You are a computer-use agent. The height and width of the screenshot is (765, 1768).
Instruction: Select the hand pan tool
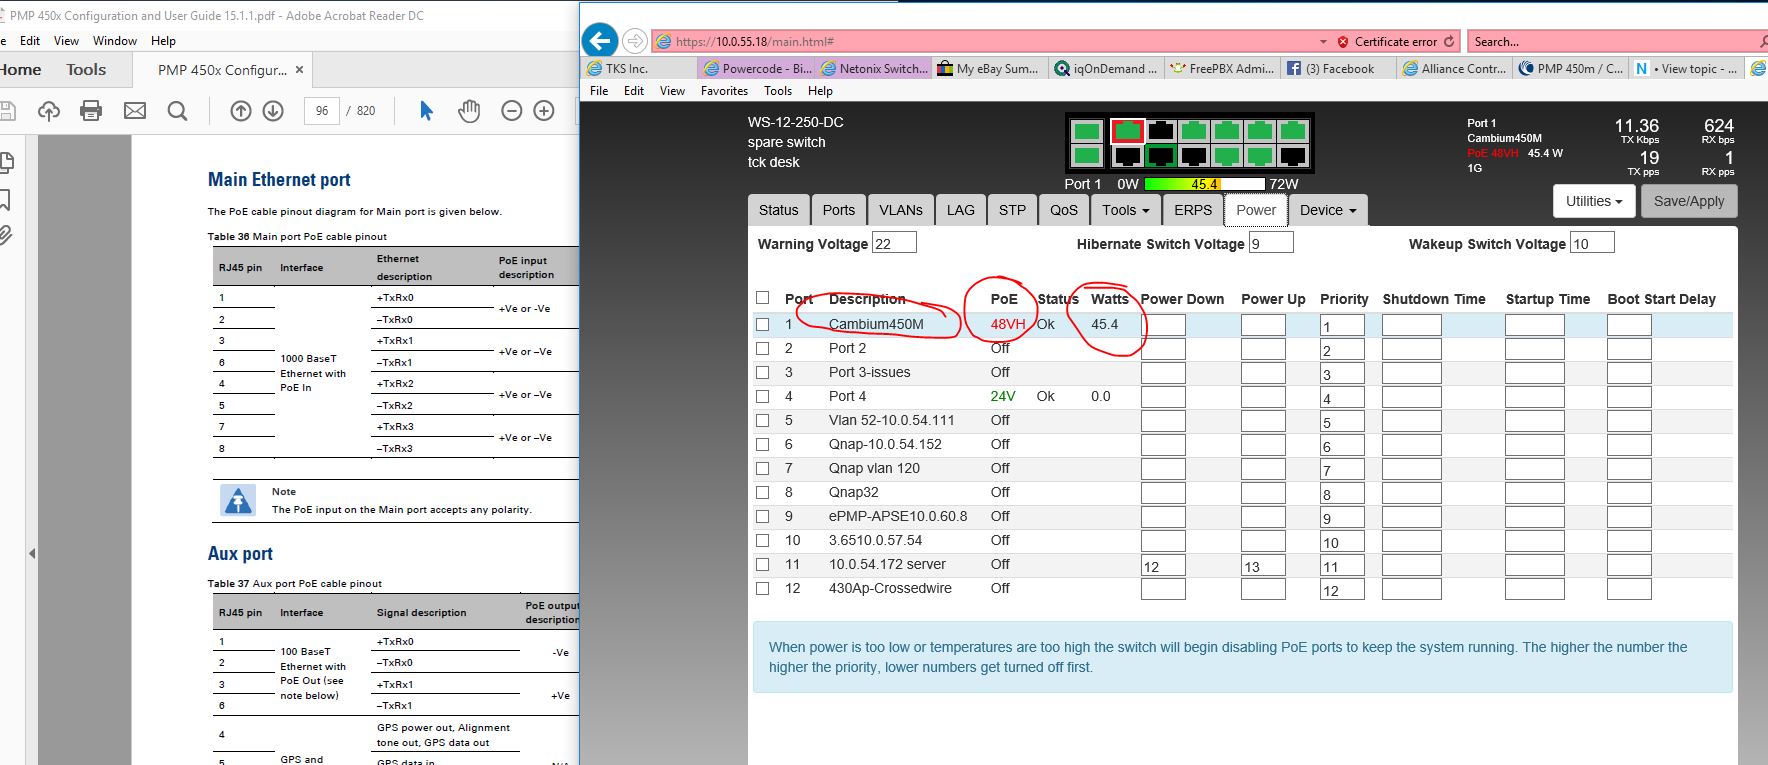pyautogui.click(x=468, y=111)
